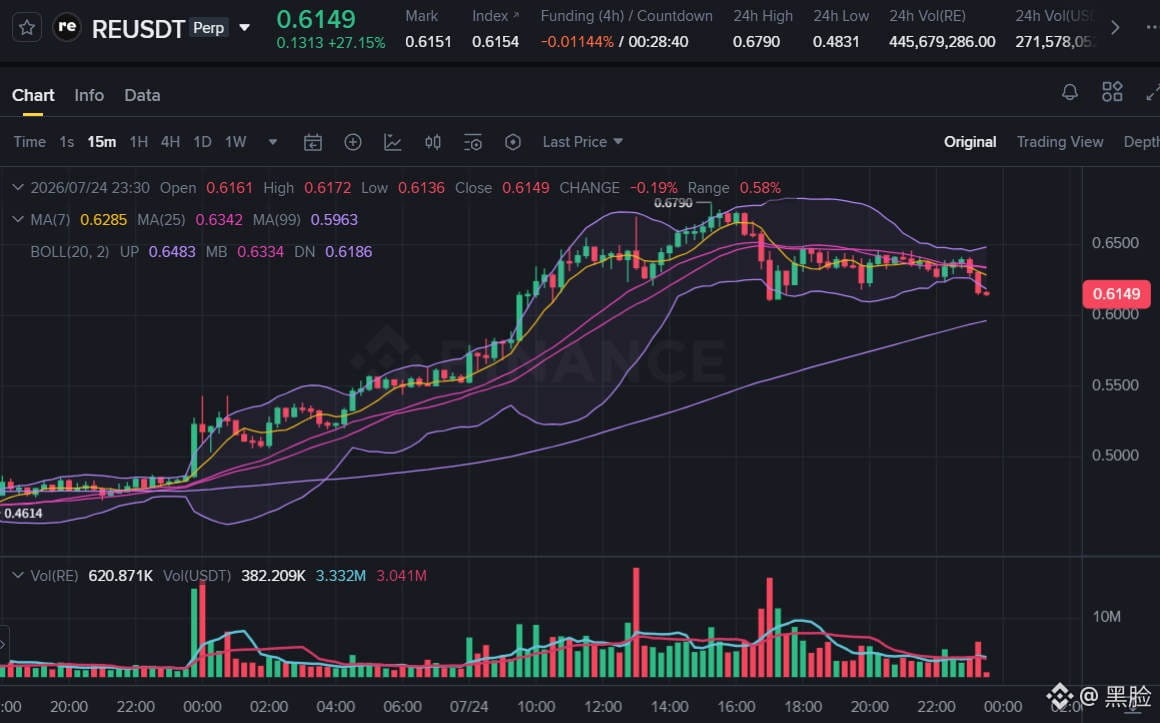Open the more options ellipsis menu
The width and height of the screenshot is (1160, 723).
1152,27
